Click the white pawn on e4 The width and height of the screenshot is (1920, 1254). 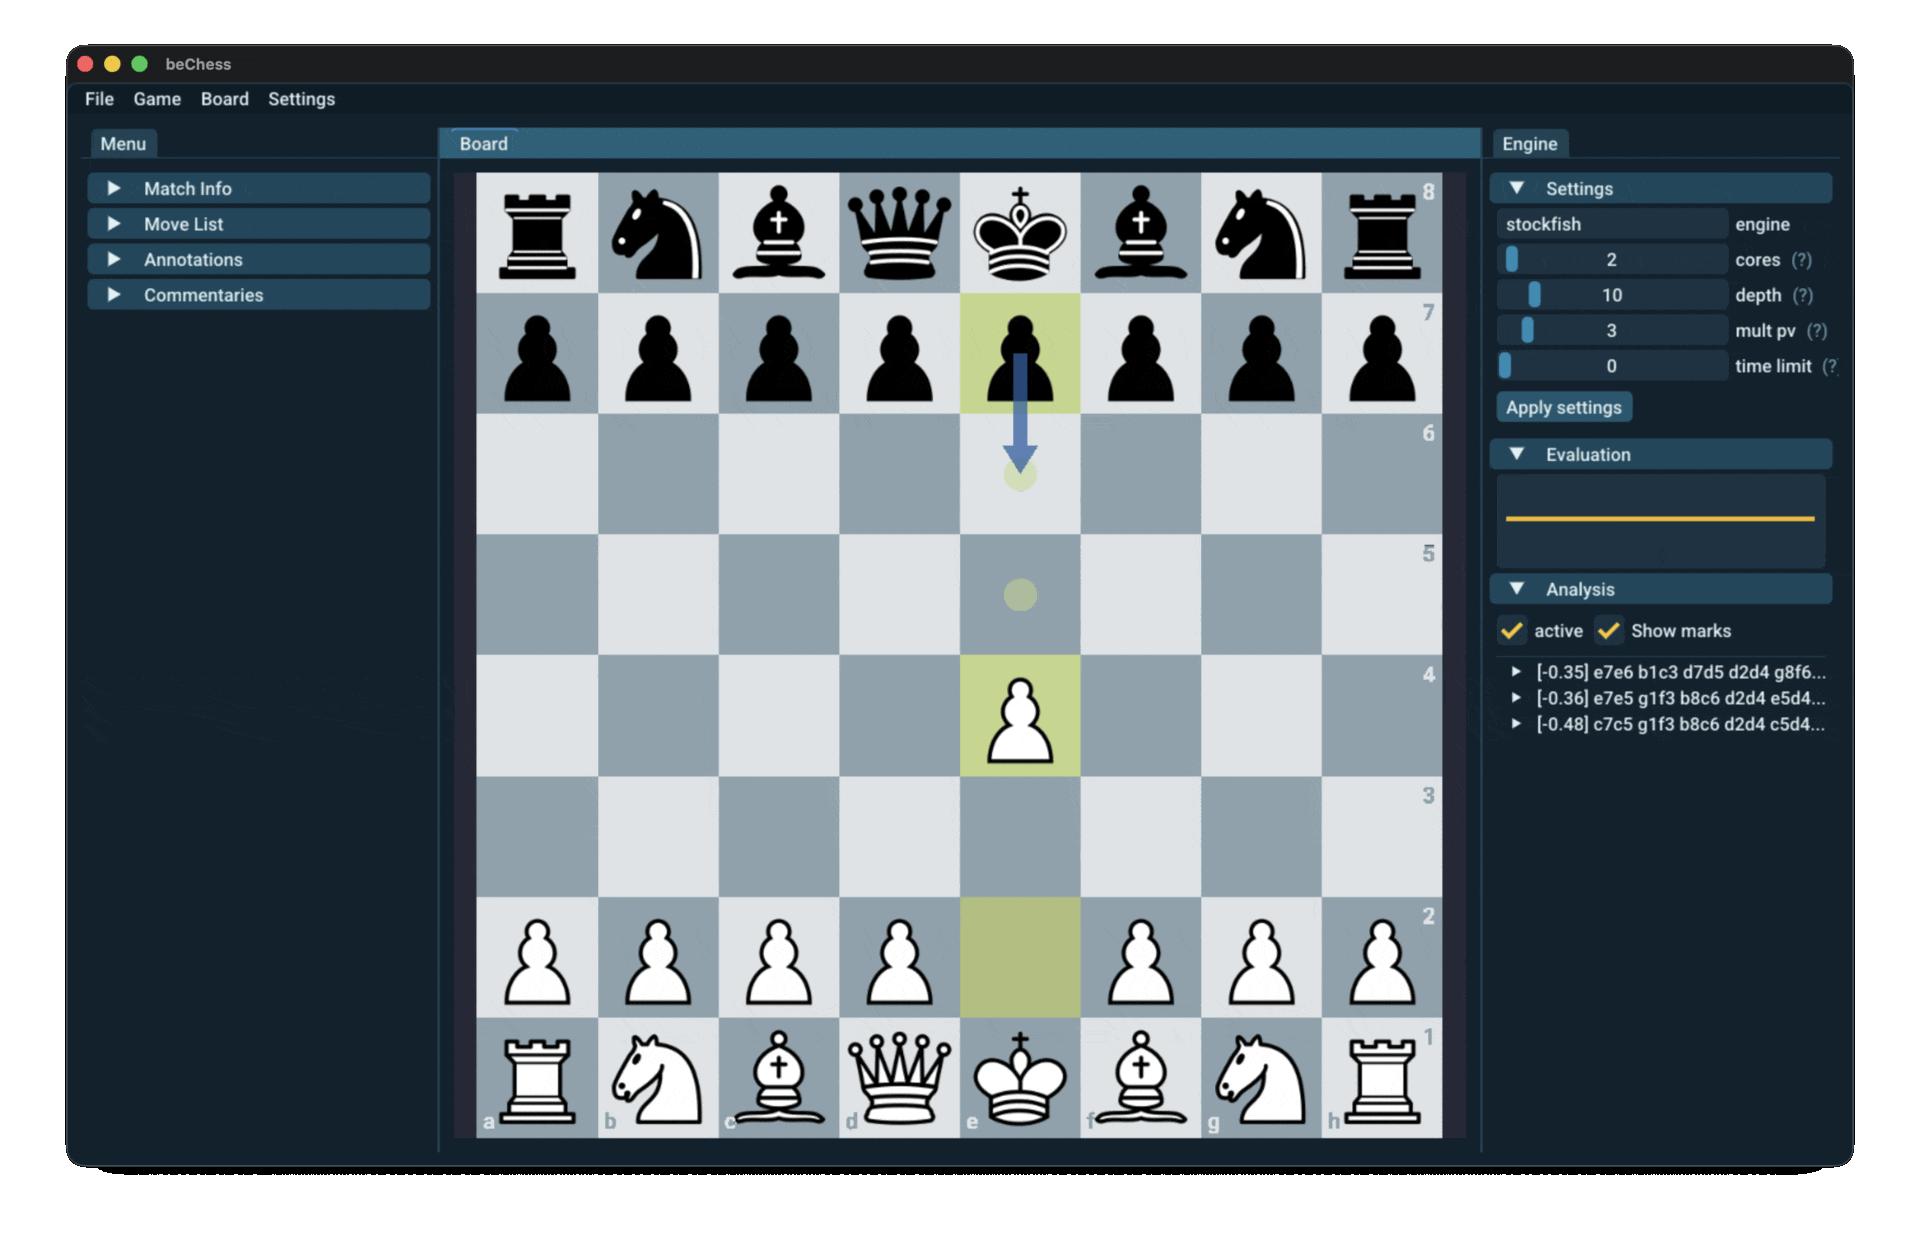click(x=1019, y=717)
